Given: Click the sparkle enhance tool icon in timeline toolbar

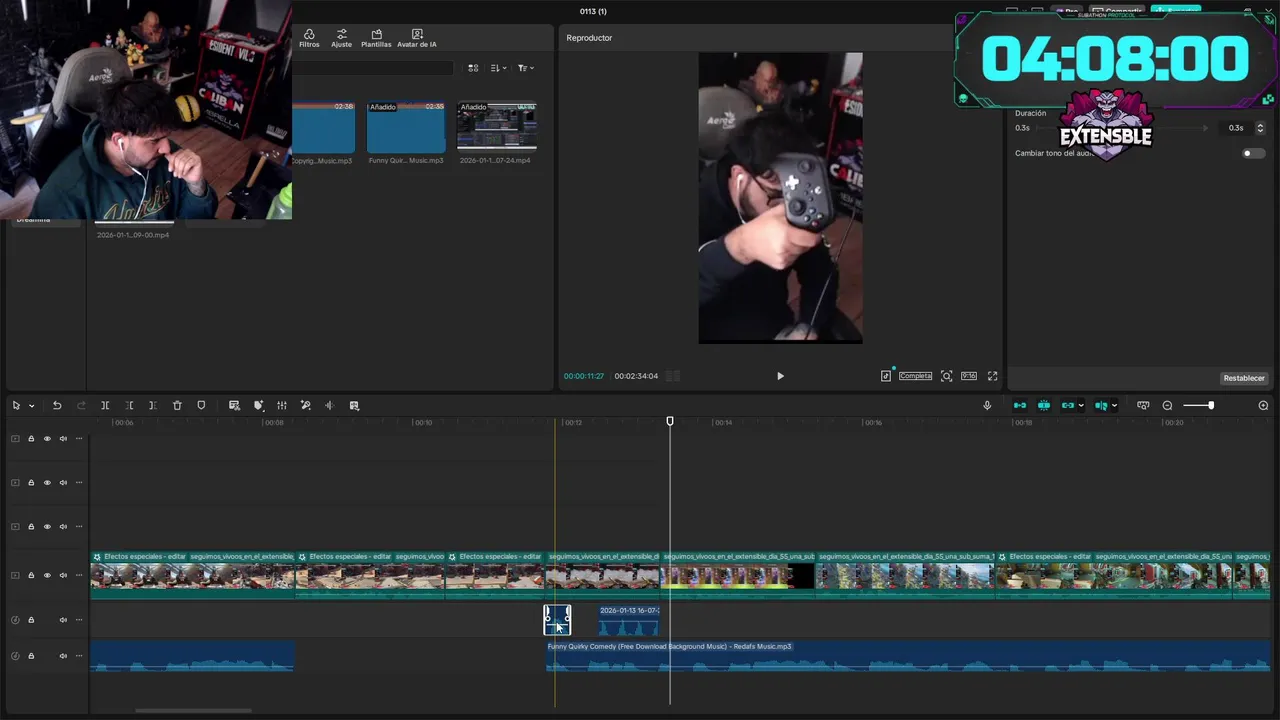Looking at the screenshot, I should pos(258,405).
